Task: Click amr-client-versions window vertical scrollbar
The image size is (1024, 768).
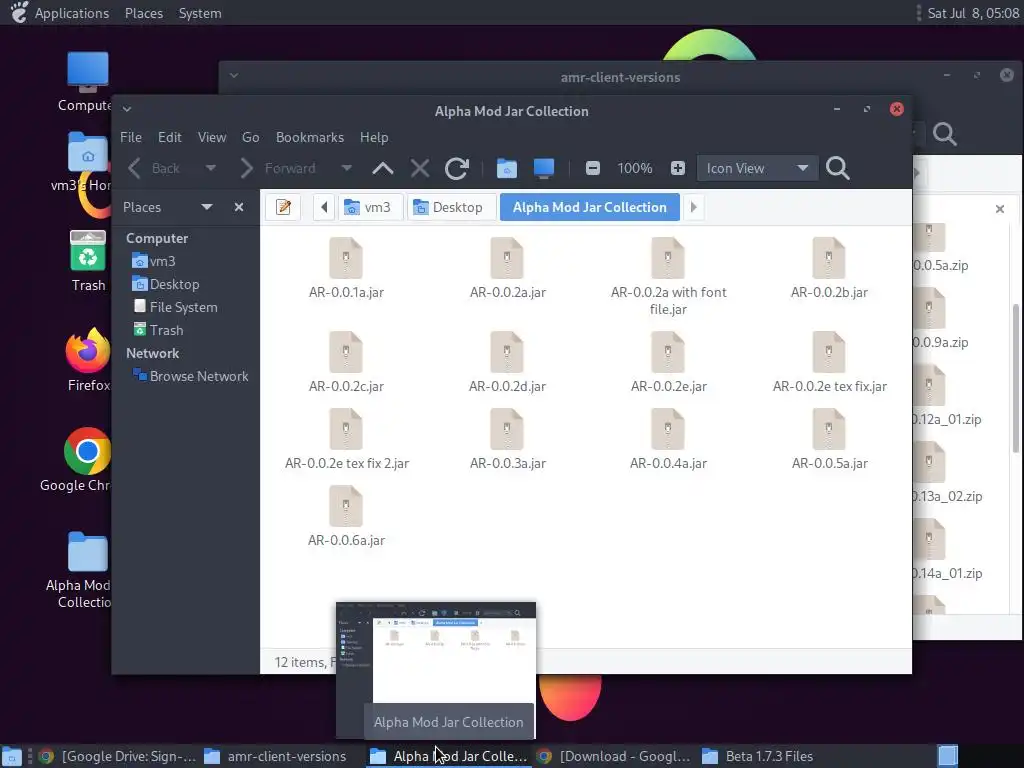Action: (1016, 379)
